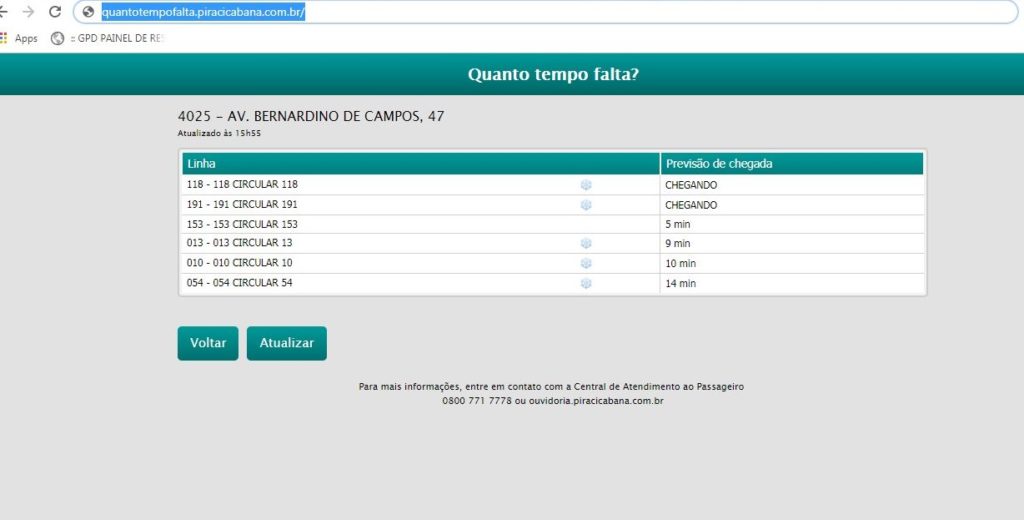Click the snowflake icon in the 010 Circular row
Viewport: 1024px width, 520px height.
586,263
